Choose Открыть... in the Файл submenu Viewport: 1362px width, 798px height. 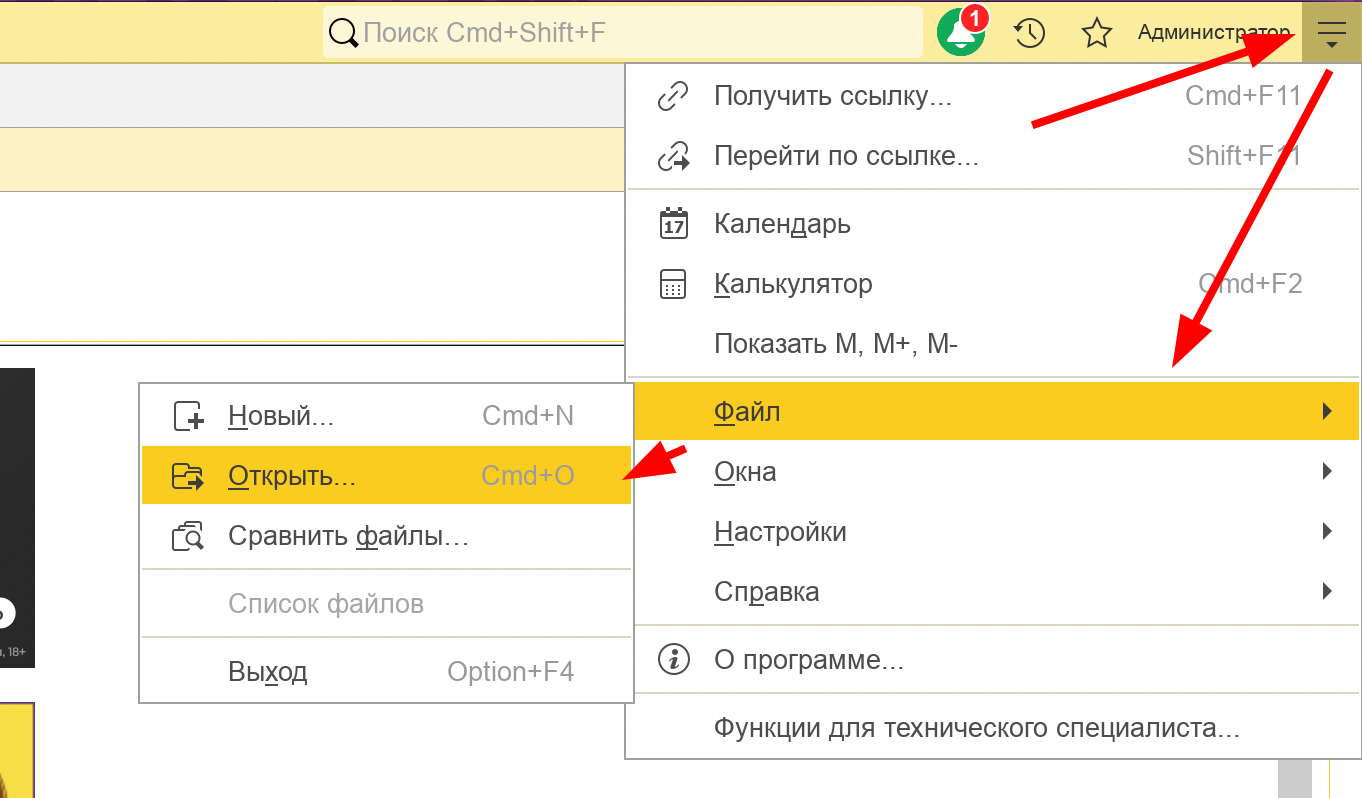386,475
